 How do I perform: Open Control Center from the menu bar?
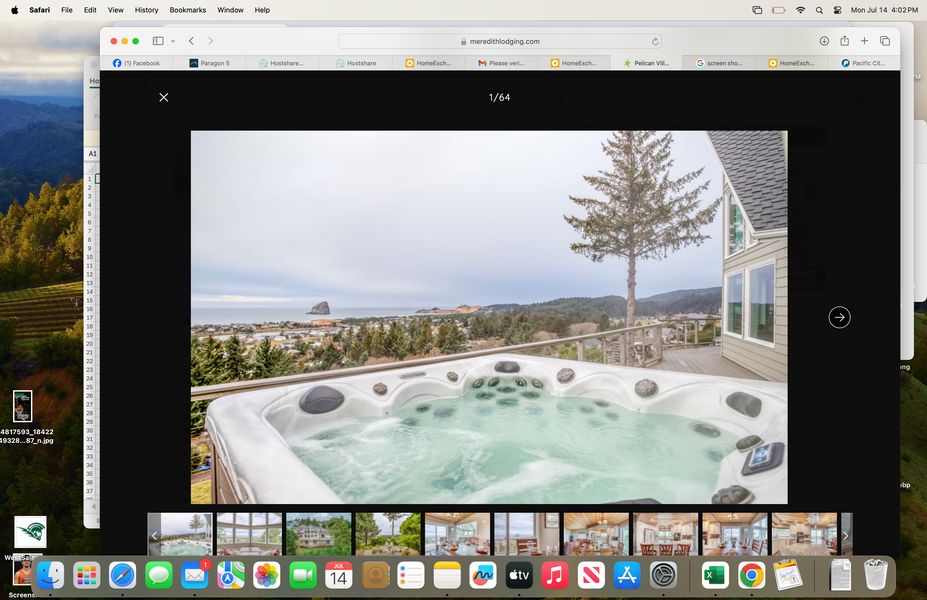837,10
